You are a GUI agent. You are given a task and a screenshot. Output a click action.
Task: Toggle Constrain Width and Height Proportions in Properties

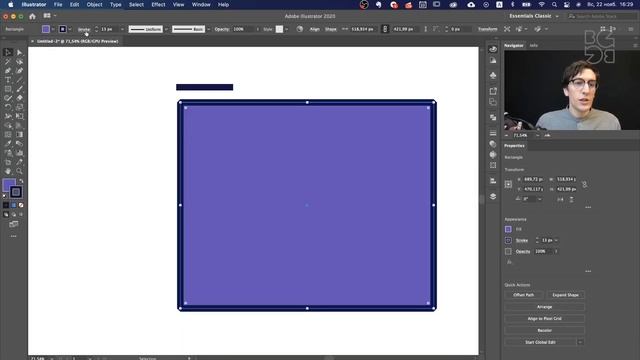click(584, 184)
